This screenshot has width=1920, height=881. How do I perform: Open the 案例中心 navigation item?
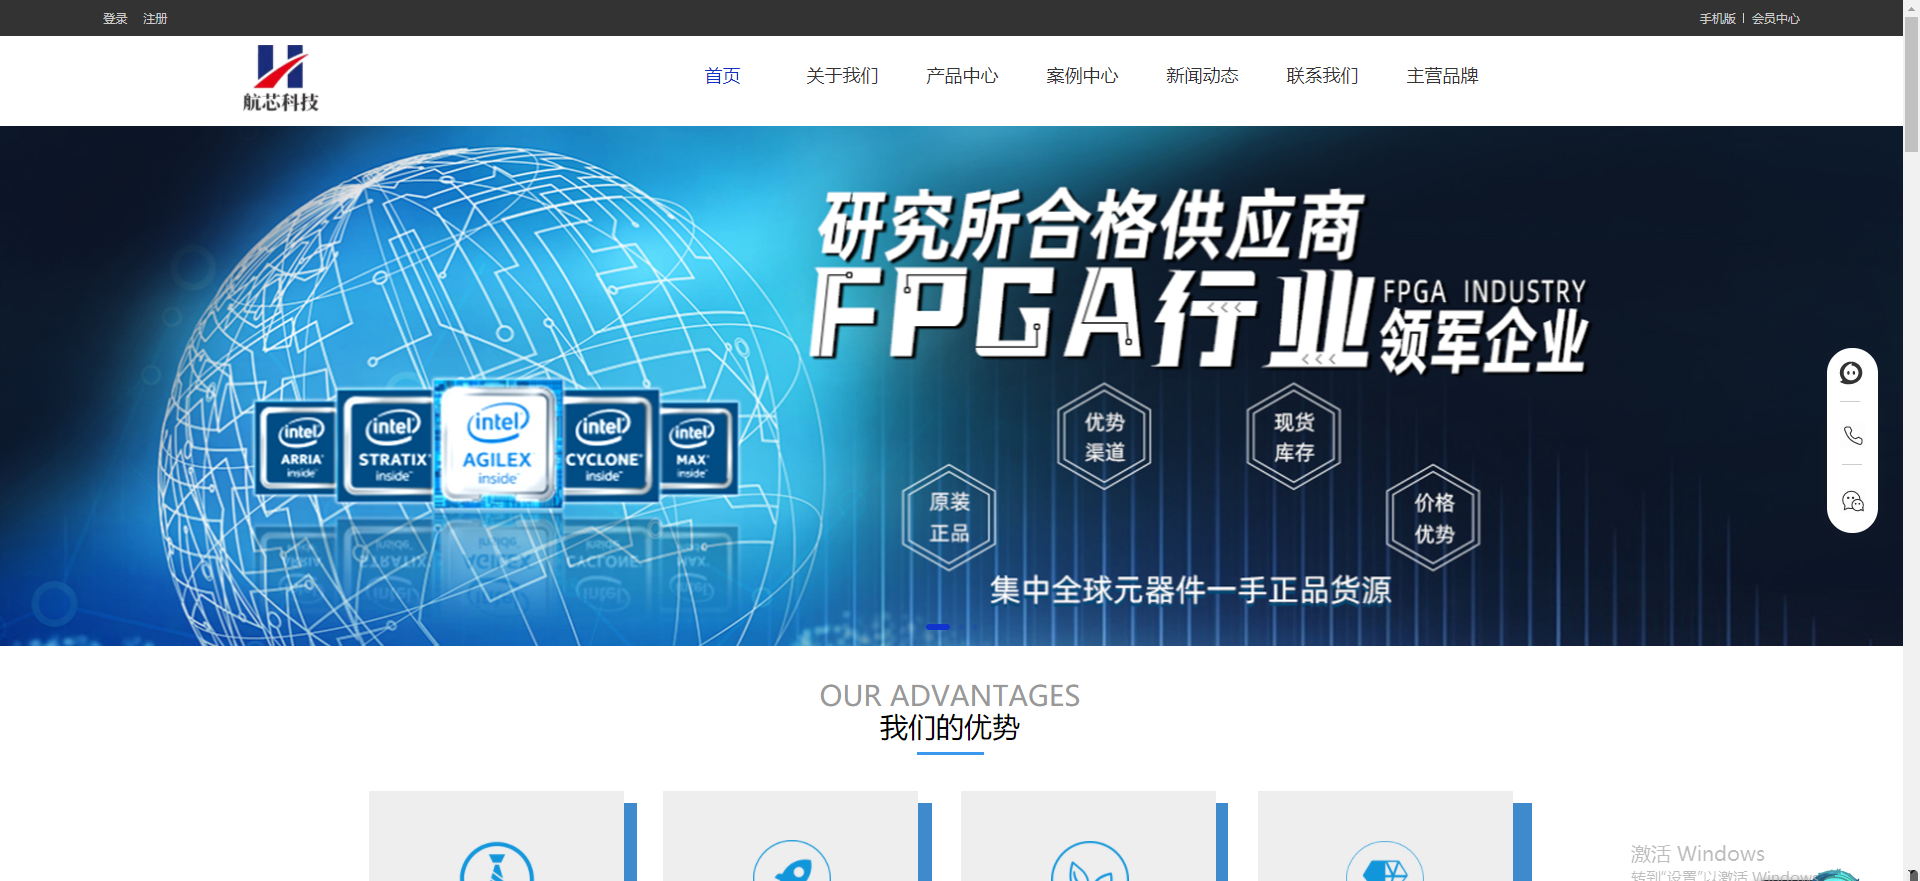tap(1082, 76)
